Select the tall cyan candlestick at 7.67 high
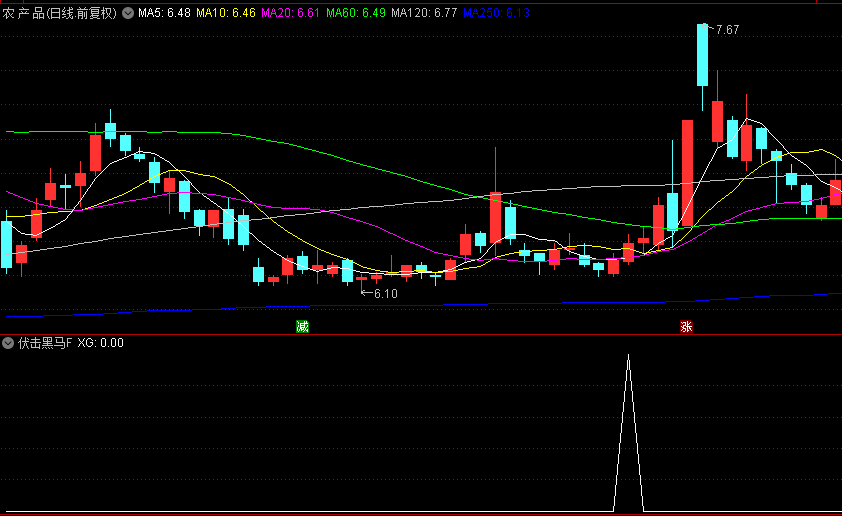 coord(702,55)
